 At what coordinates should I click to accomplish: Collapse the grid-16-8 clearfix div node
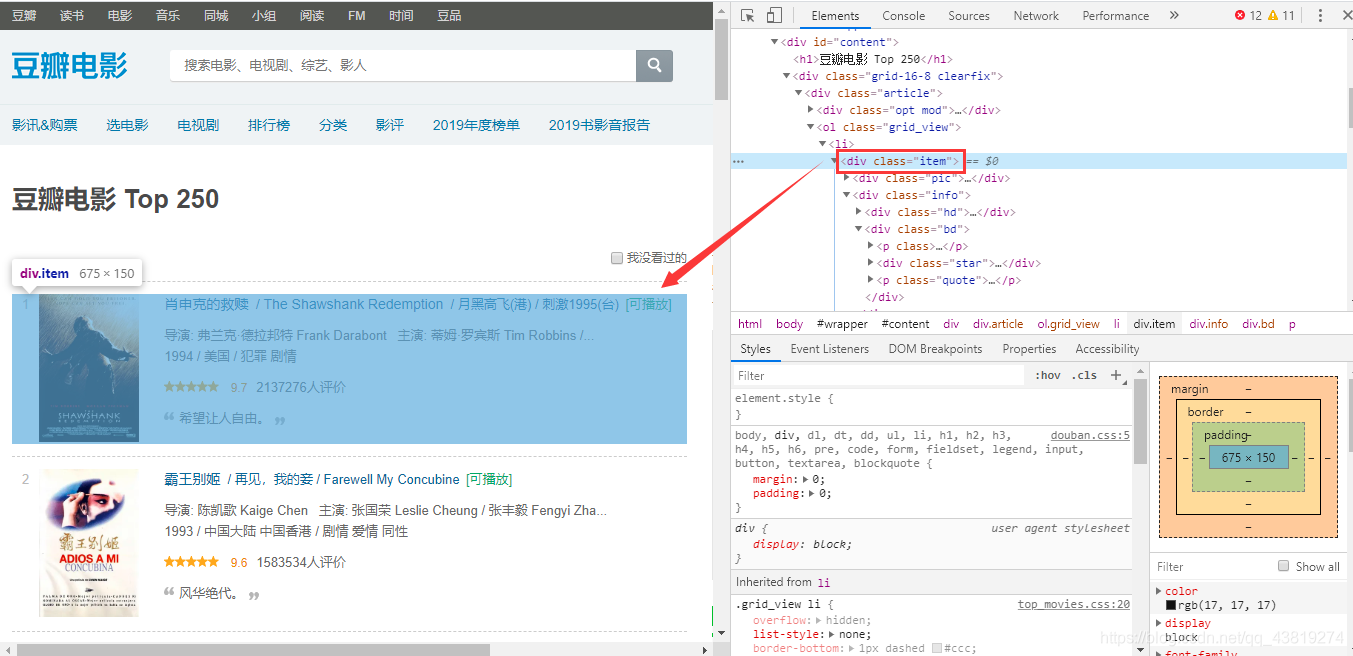click(x=786, y=76)
